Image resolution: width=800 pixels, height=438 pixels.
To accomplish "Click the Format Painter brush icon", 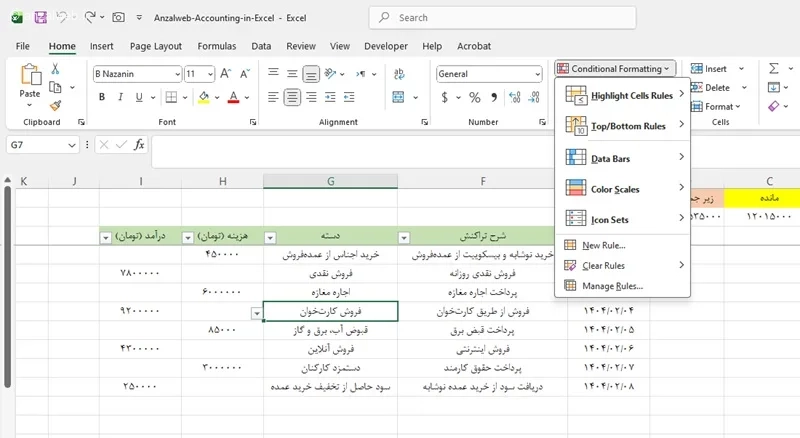I will [x=55, y=106].
